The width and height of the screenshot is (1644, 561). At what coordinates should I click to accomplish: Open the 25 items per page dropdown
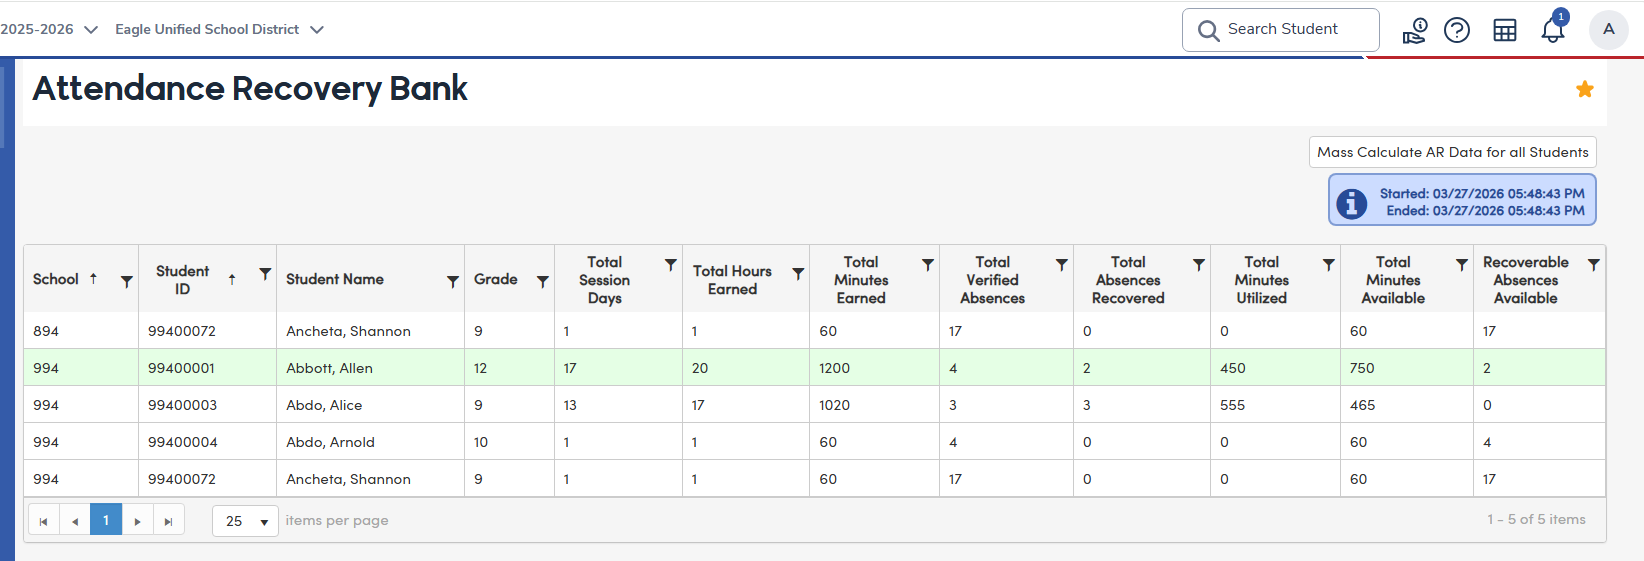pos(245,521)
